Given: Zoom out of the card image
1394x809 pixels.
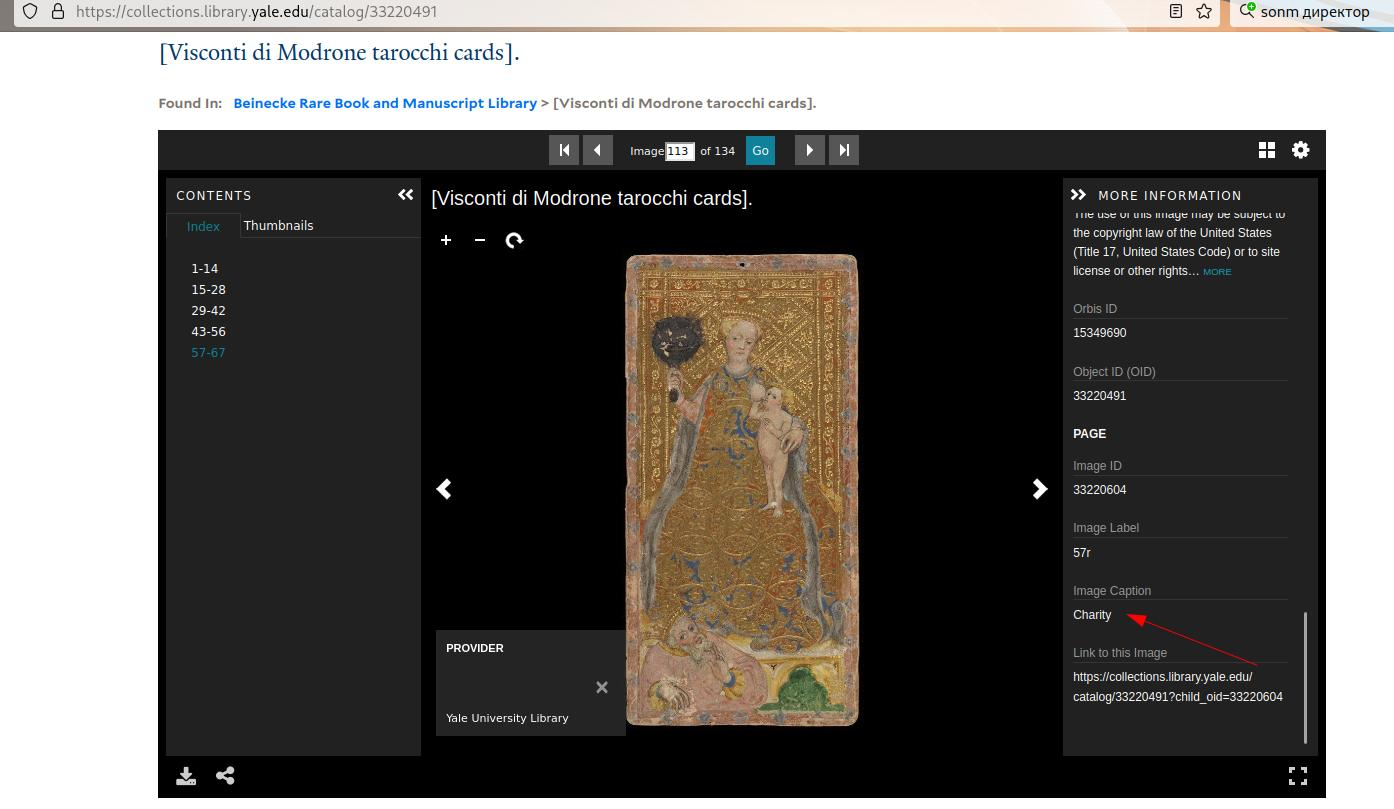Looking at the screenshot, I should [480, 240].
